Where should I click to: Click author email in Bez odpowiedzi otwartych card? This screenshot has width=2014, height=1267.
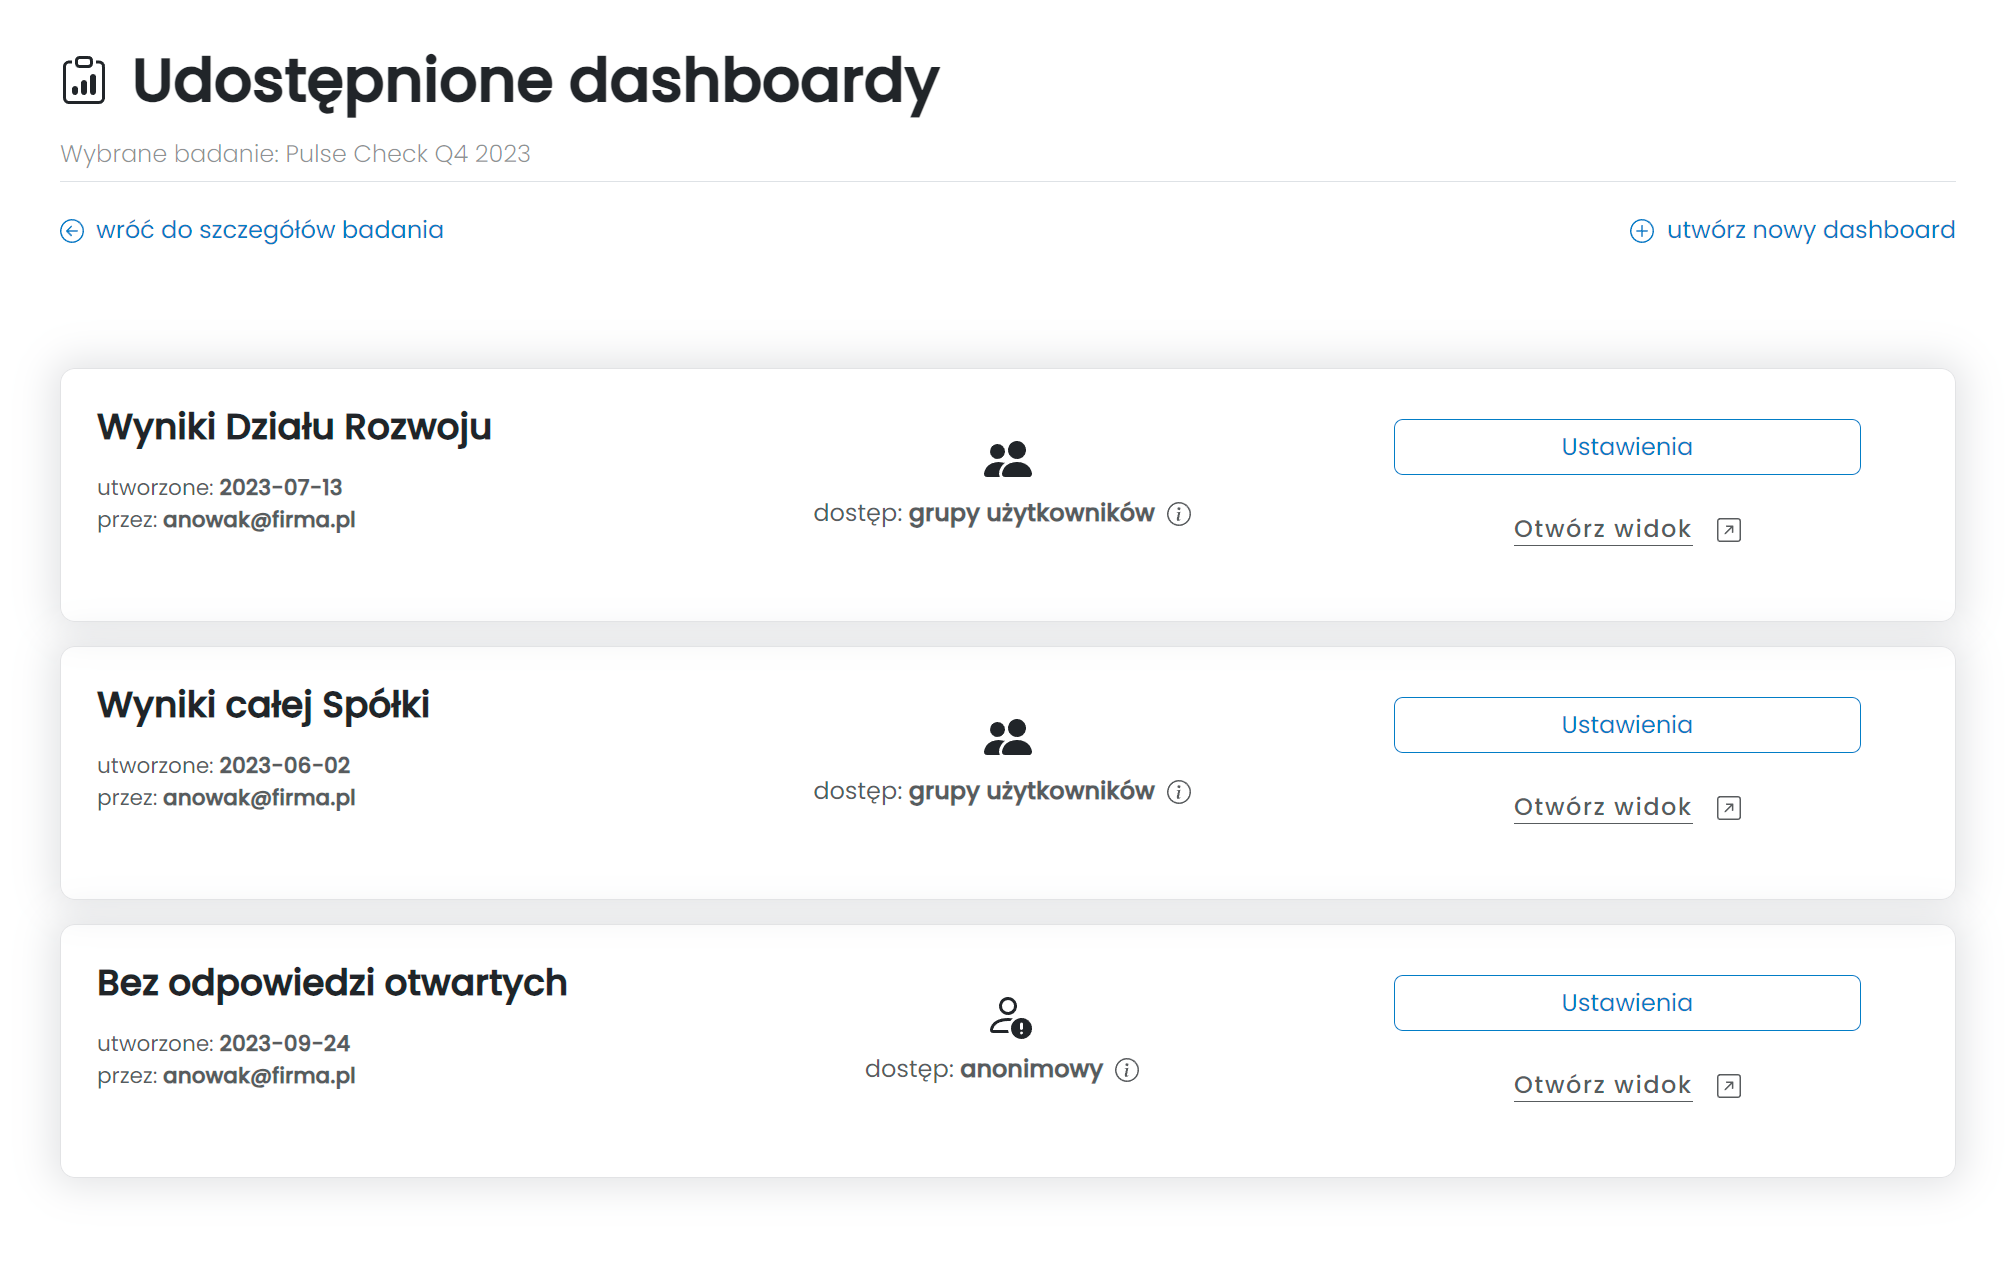pos(259,1076)
